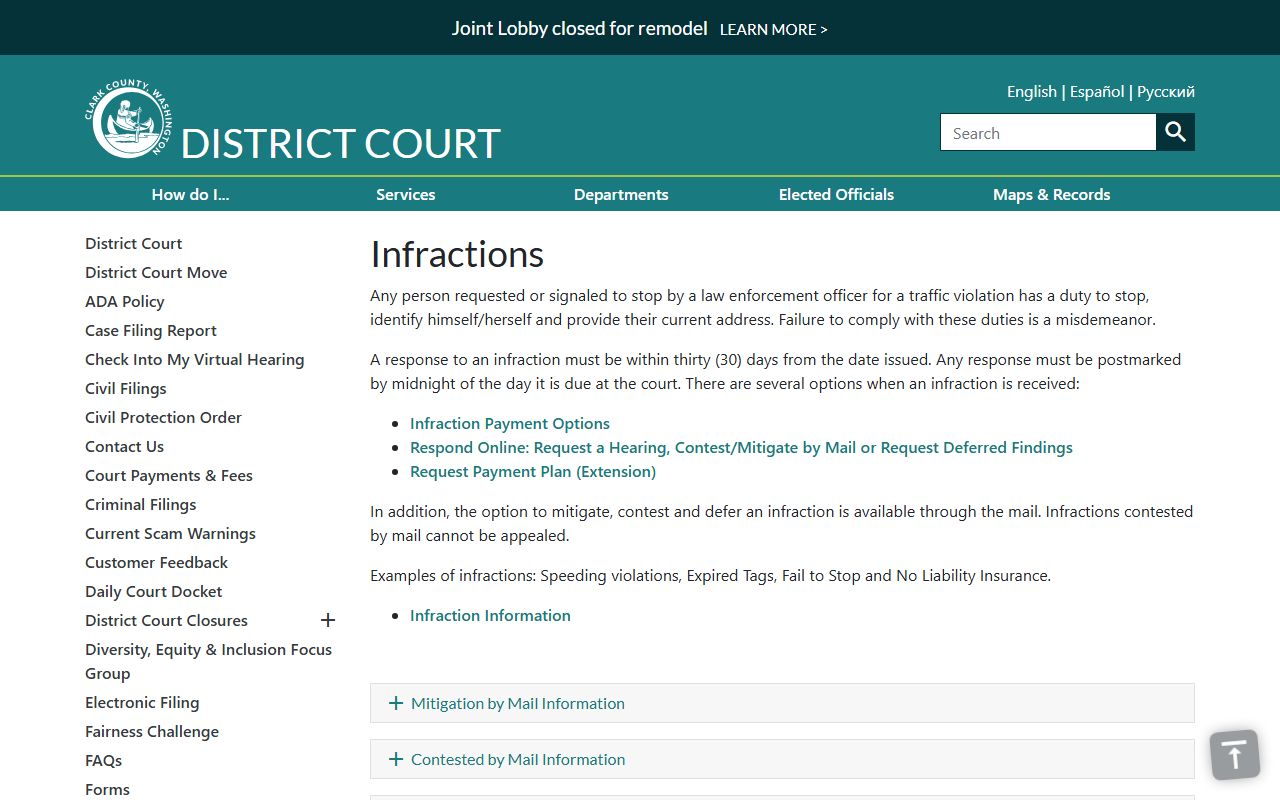
Task: Switch language to Español
Action: pos(1097,91)
